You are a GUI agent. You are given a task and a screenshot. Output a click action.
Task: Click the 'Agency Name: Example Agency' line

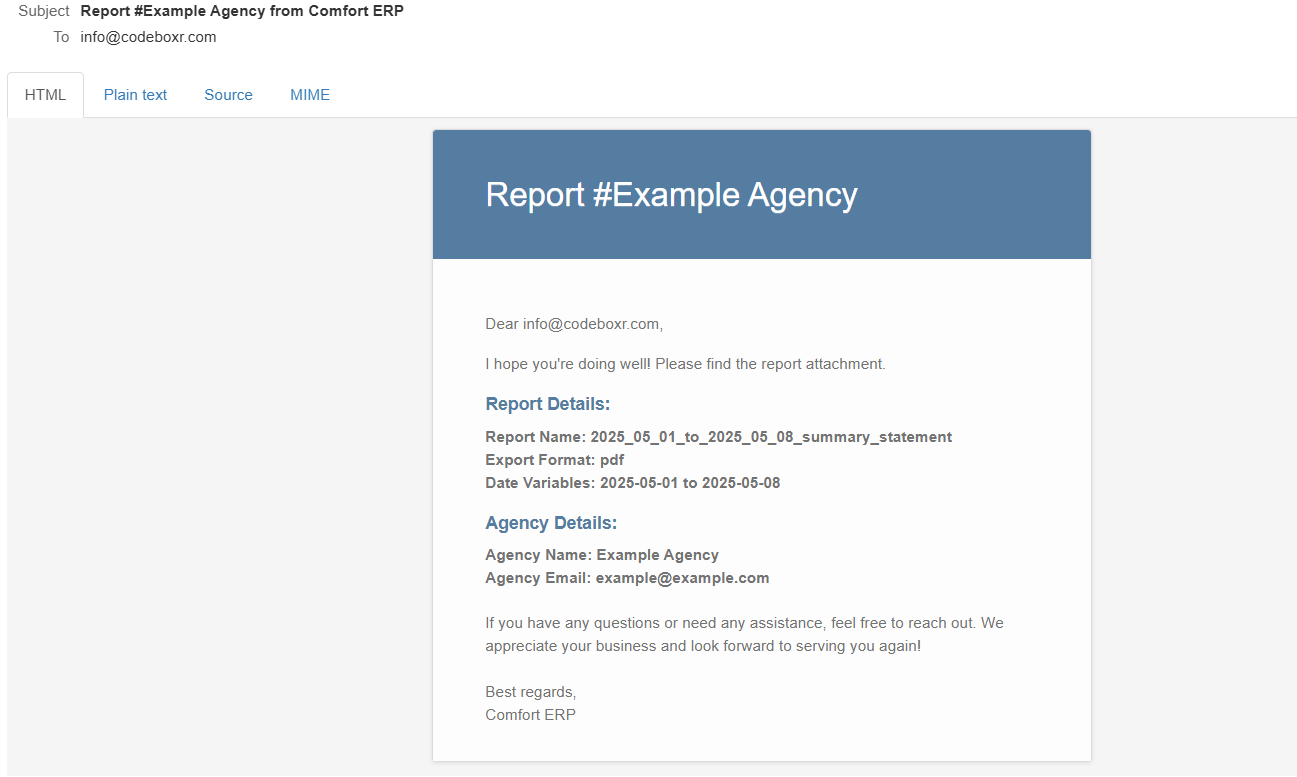[601, 555]
